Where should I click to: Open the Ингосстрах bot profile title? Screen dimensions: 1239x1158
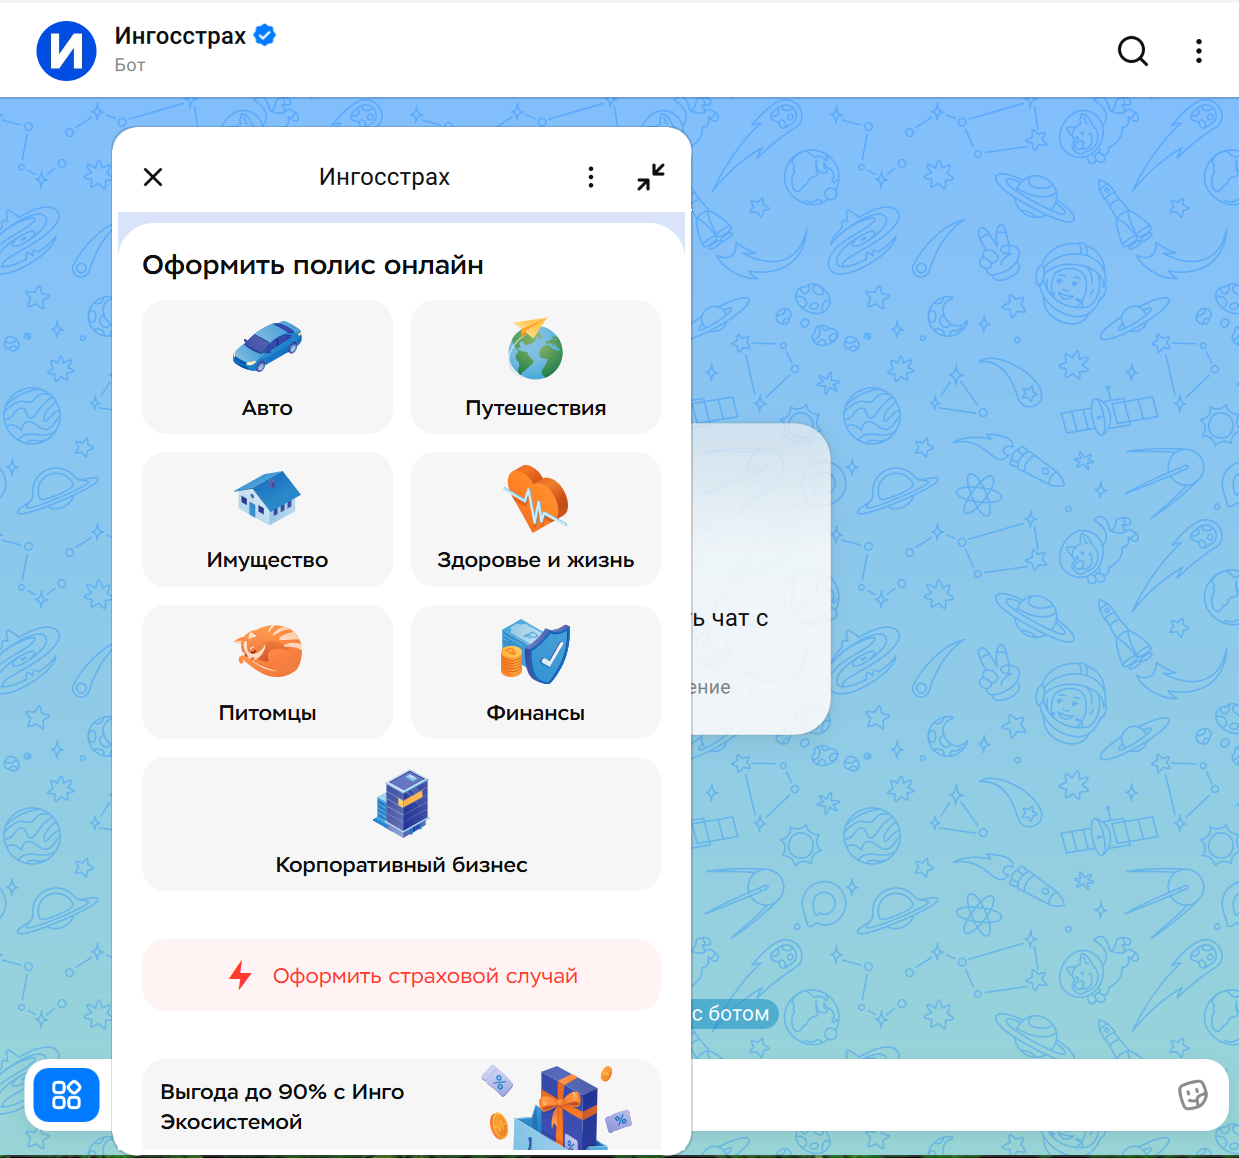[x=180, y=36]
